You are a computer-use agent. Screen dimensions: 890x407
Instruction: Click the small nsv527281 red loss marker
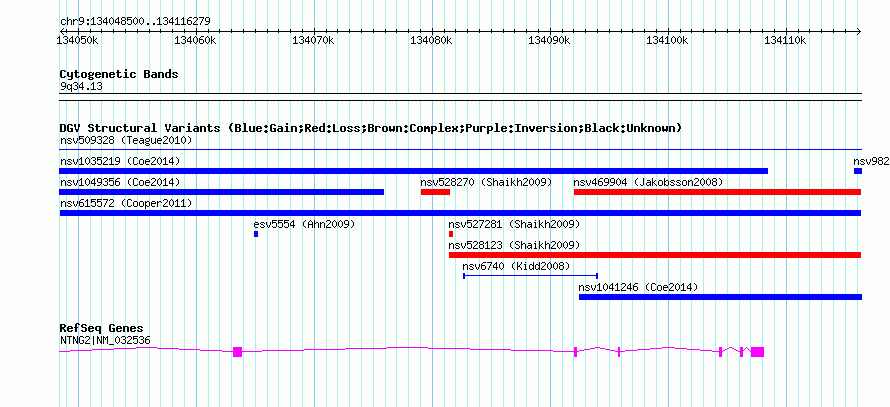pos(451,234)
